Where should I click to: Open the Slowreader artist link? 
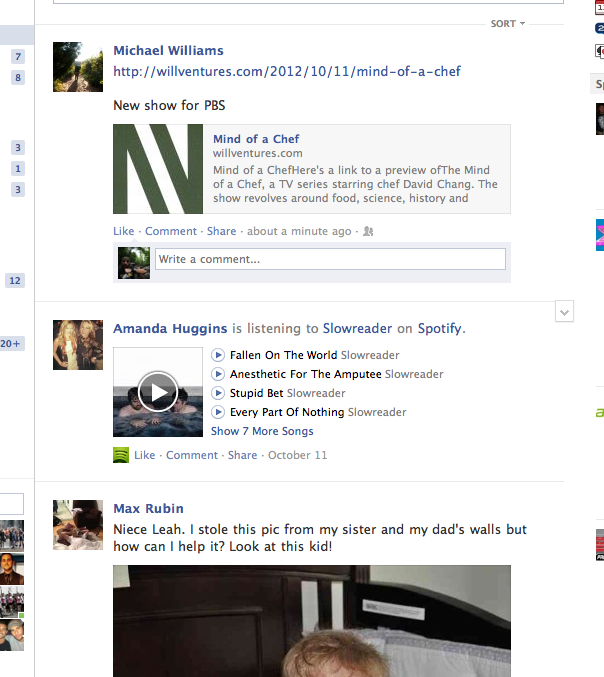(357, 329)
